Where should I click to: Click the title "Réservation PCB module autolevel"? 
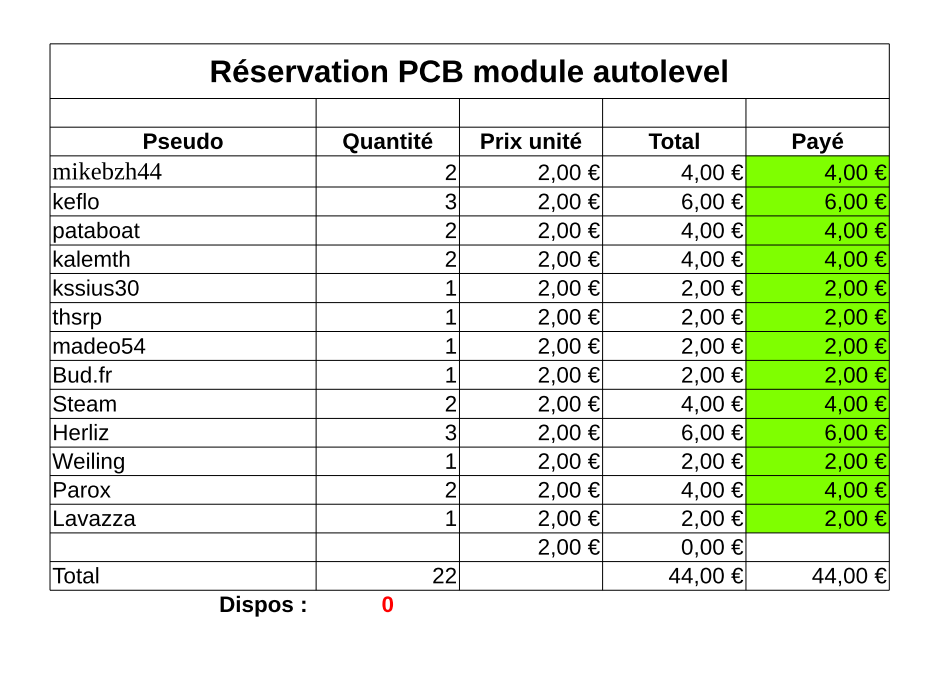click(469, 72)
